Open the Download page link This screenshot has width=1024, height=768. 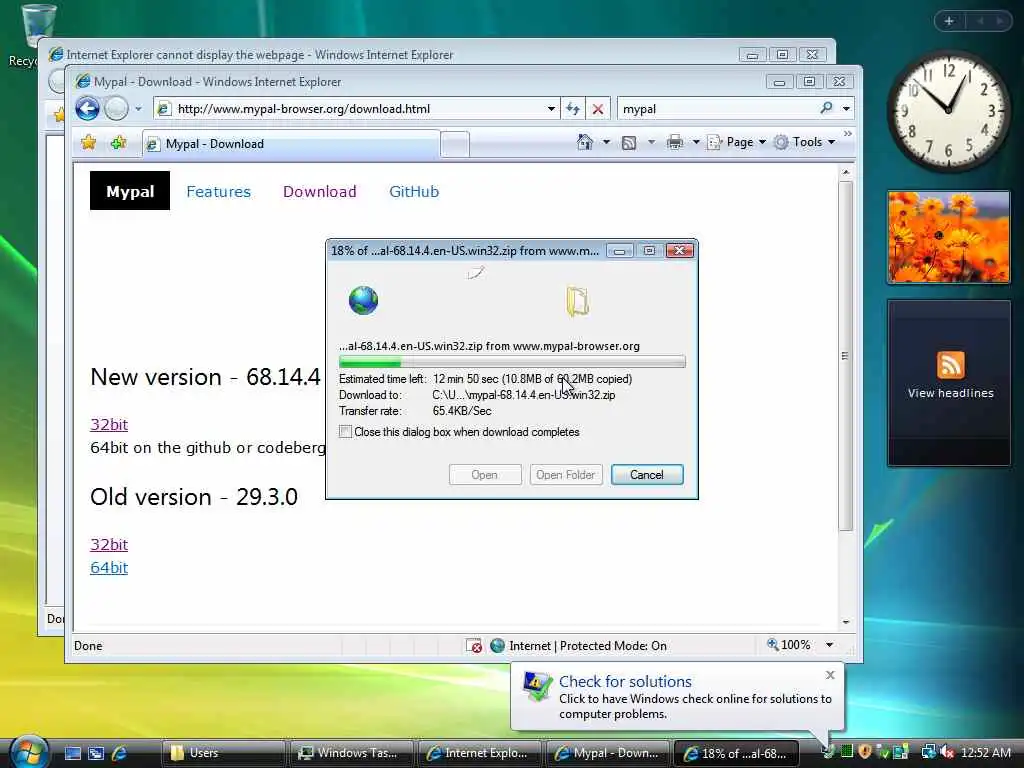point(319,191)
